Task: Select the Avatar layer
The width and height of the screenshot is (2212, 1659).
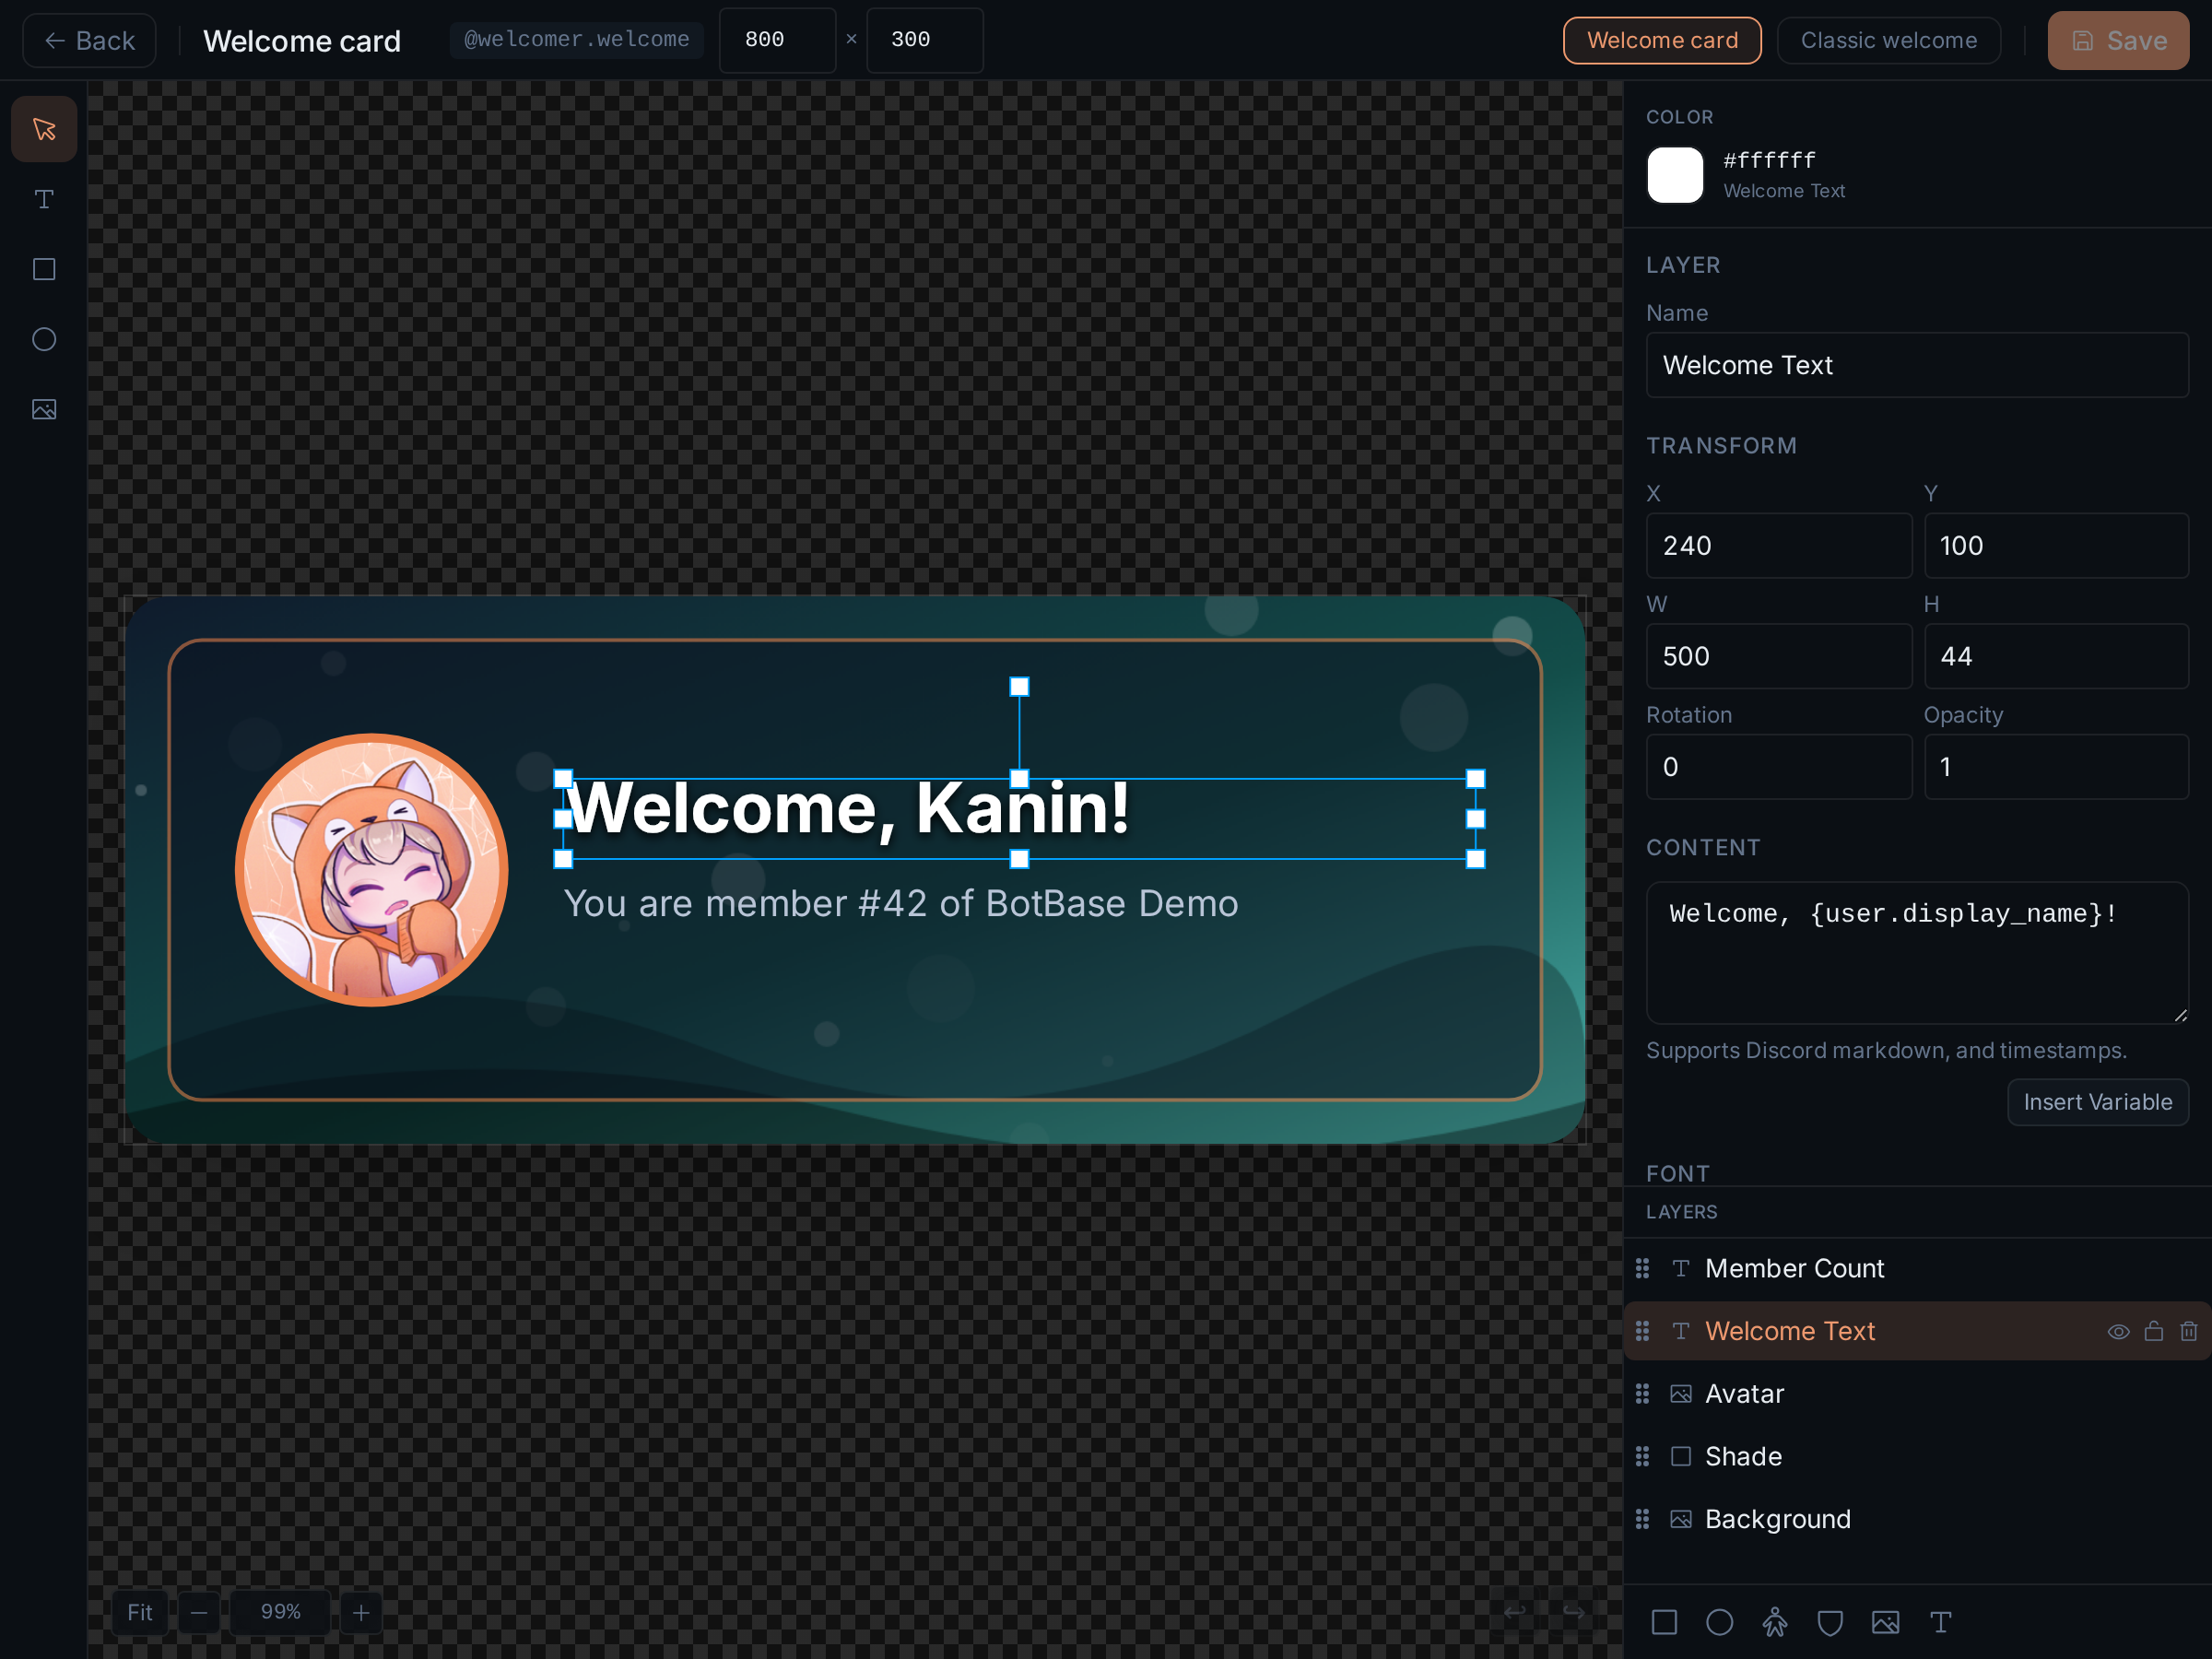Action: [x=1917, y=1394]
